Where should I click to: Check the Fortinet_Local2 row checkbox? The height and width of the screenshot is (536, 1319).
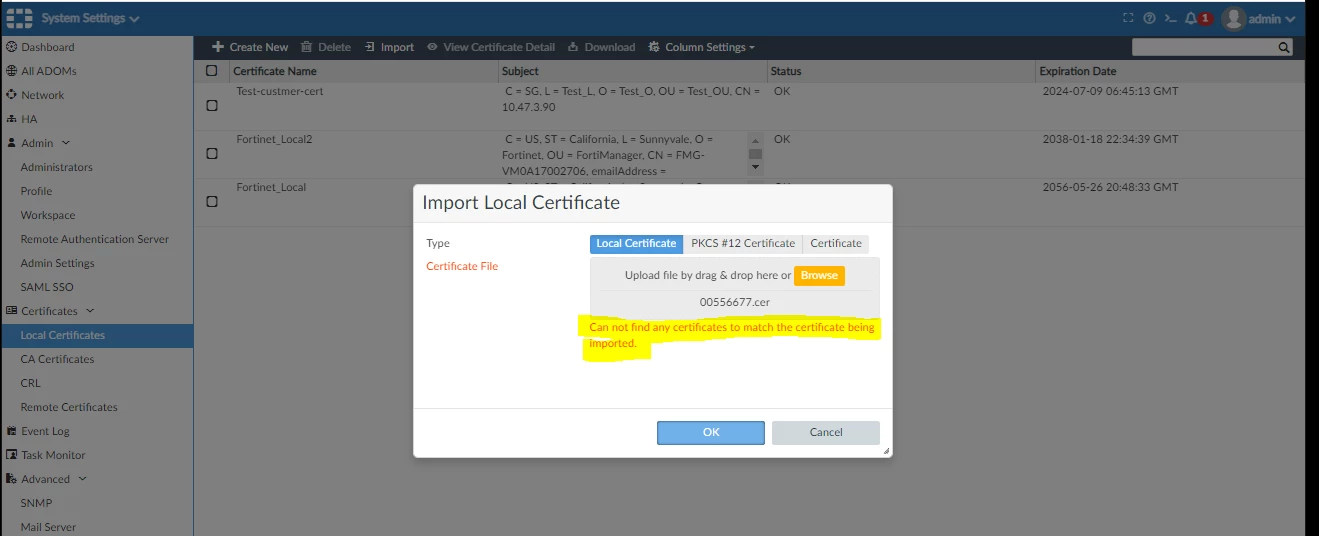click(x=211, y=154)
